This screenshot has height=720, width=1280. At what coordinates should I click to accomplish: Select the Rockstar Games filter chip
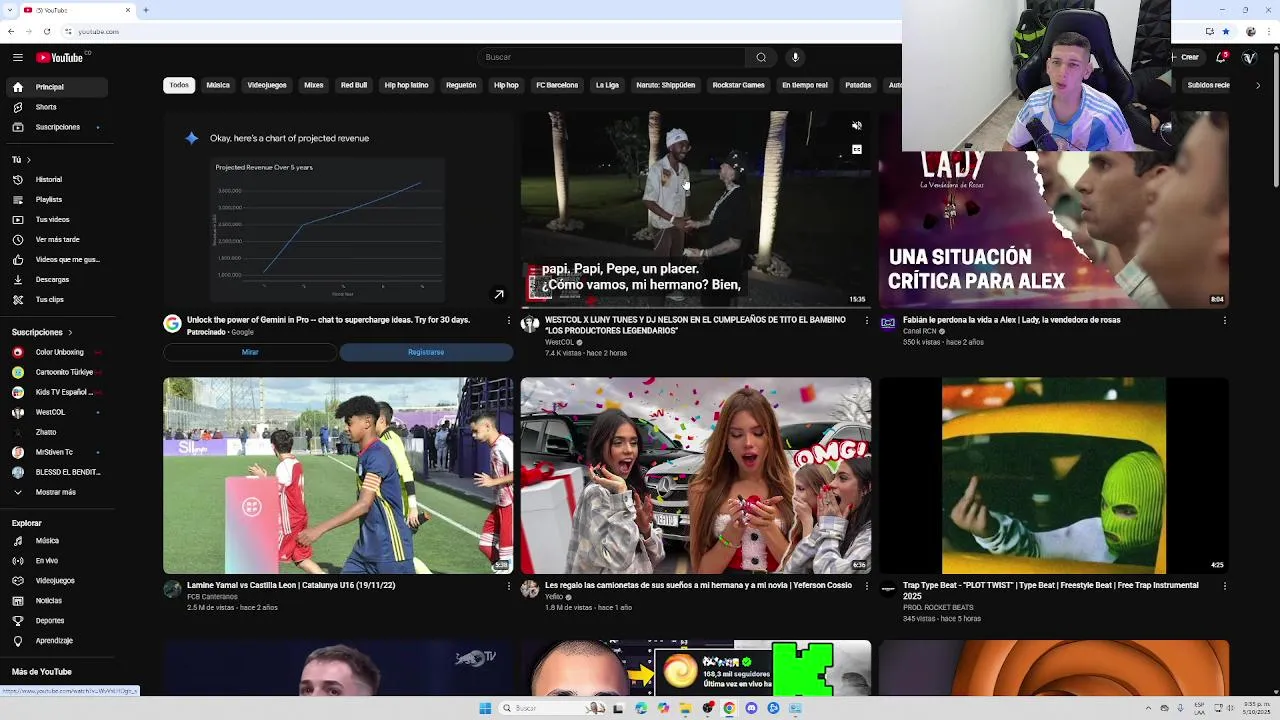(739, 85)
